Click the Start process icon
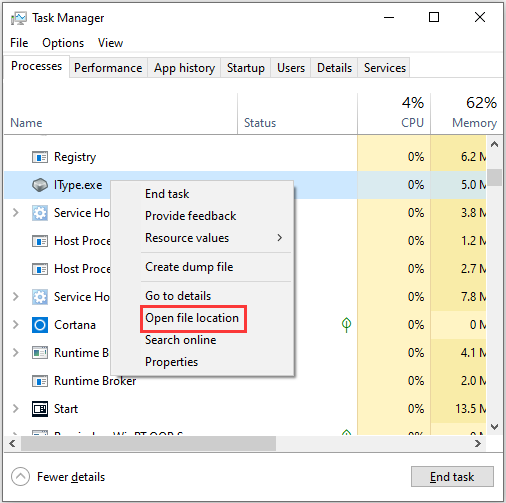506x503 pixels. pyautogui.click(x=40, y=409)
